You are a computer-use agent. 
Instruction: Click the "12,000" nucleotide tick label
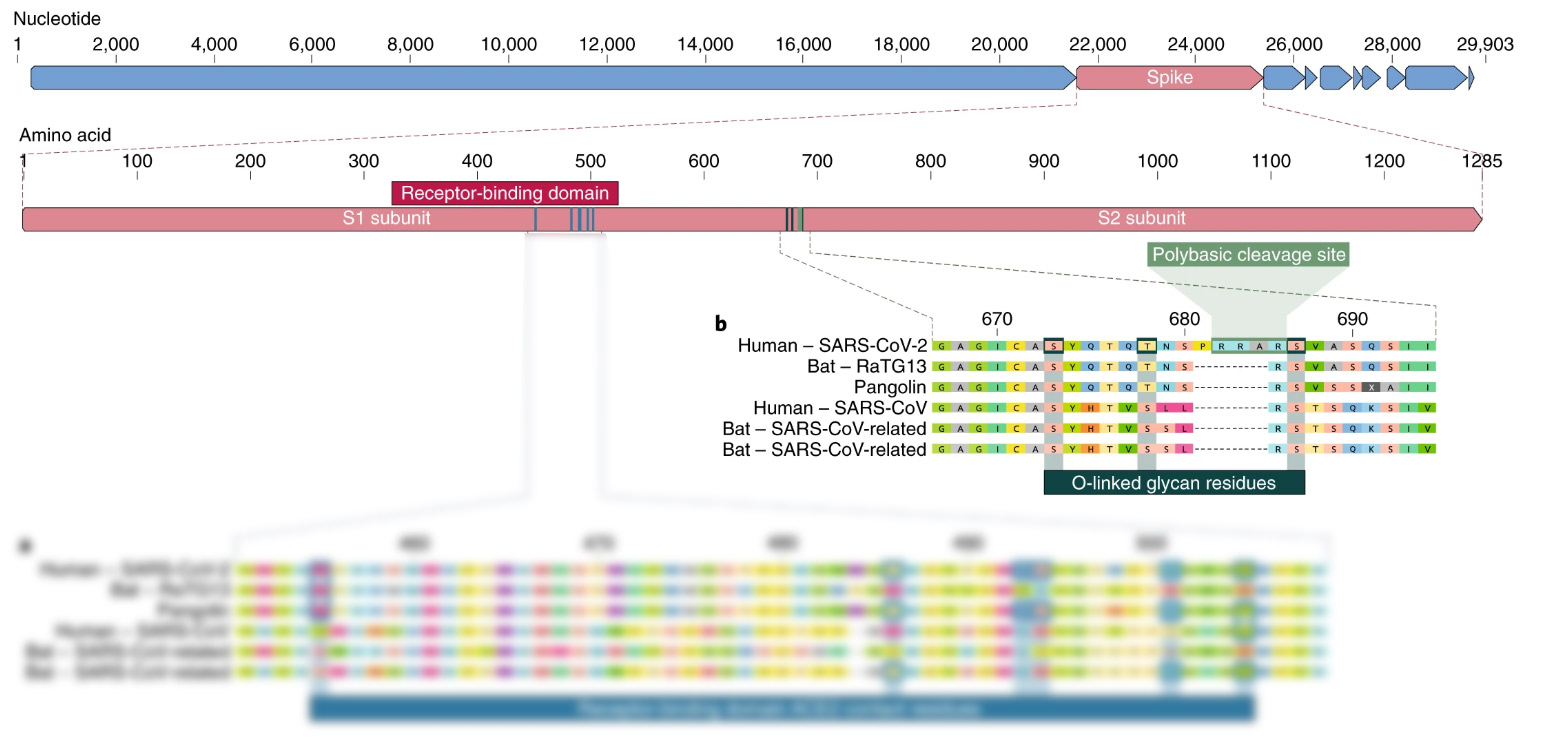(607, 44)
